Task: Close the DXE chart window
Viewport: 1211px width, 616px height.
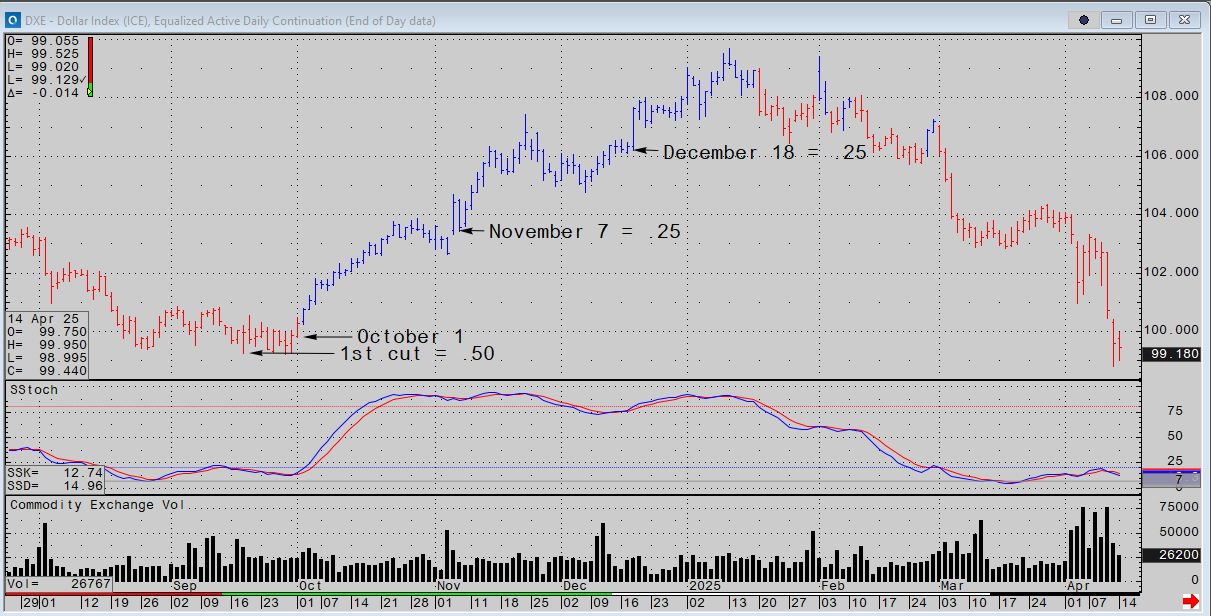Action: [x=1184, y=19]
